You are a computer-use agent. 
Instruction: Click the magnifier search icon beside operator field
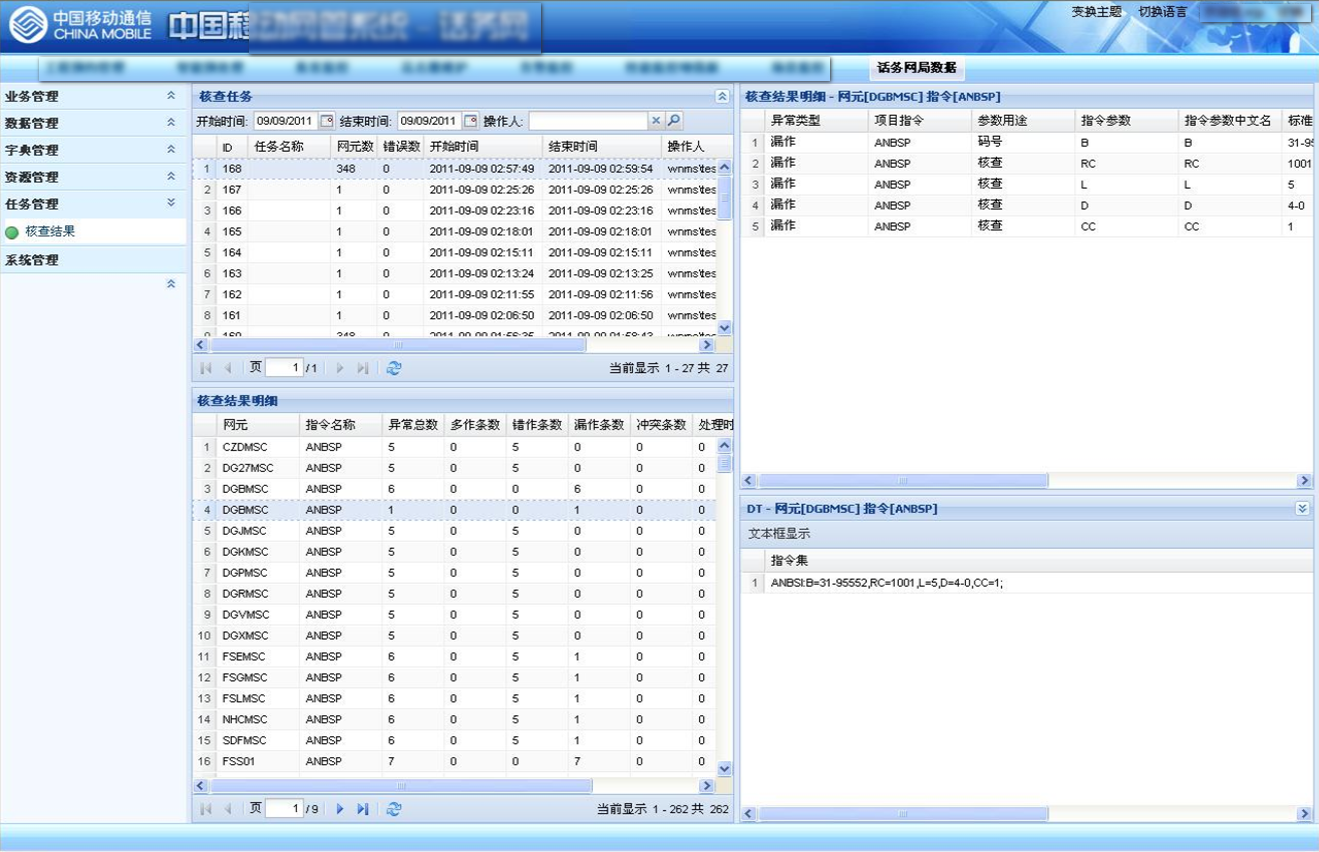[x=674, y=121]
